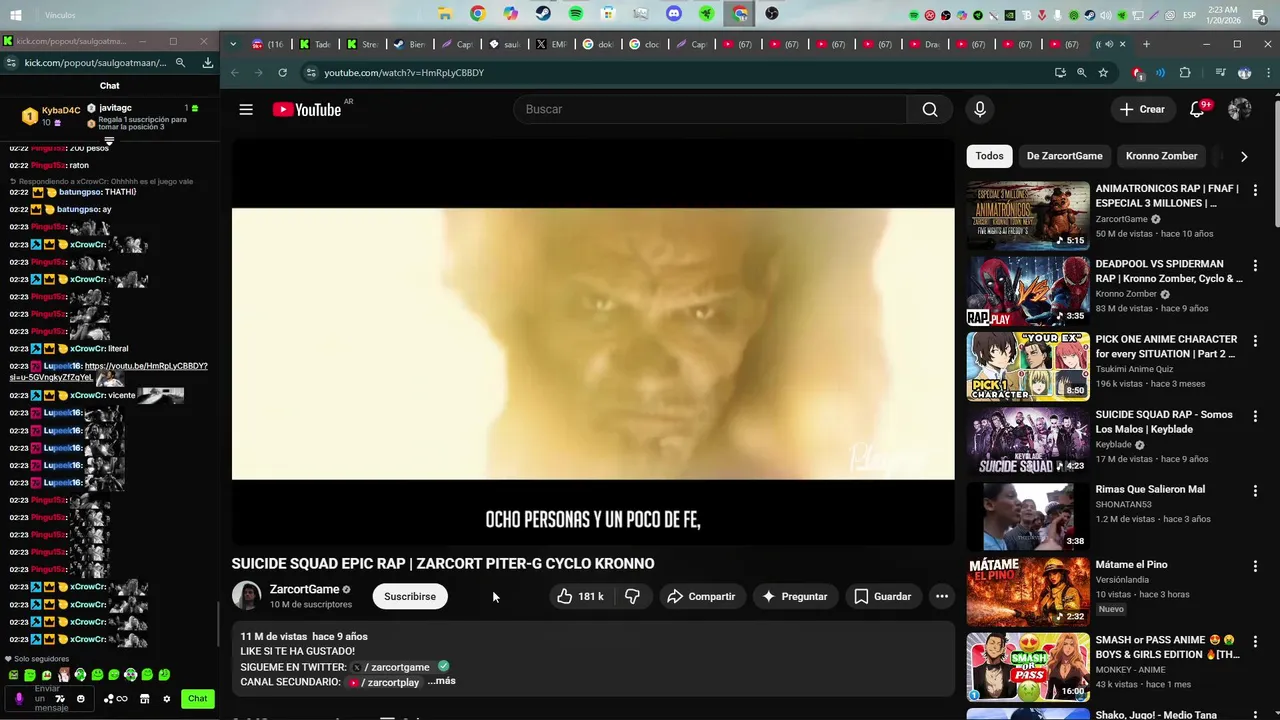
Task: Open Steam from the taskbar
Action: pyautogui.click(x=543, y=14)
